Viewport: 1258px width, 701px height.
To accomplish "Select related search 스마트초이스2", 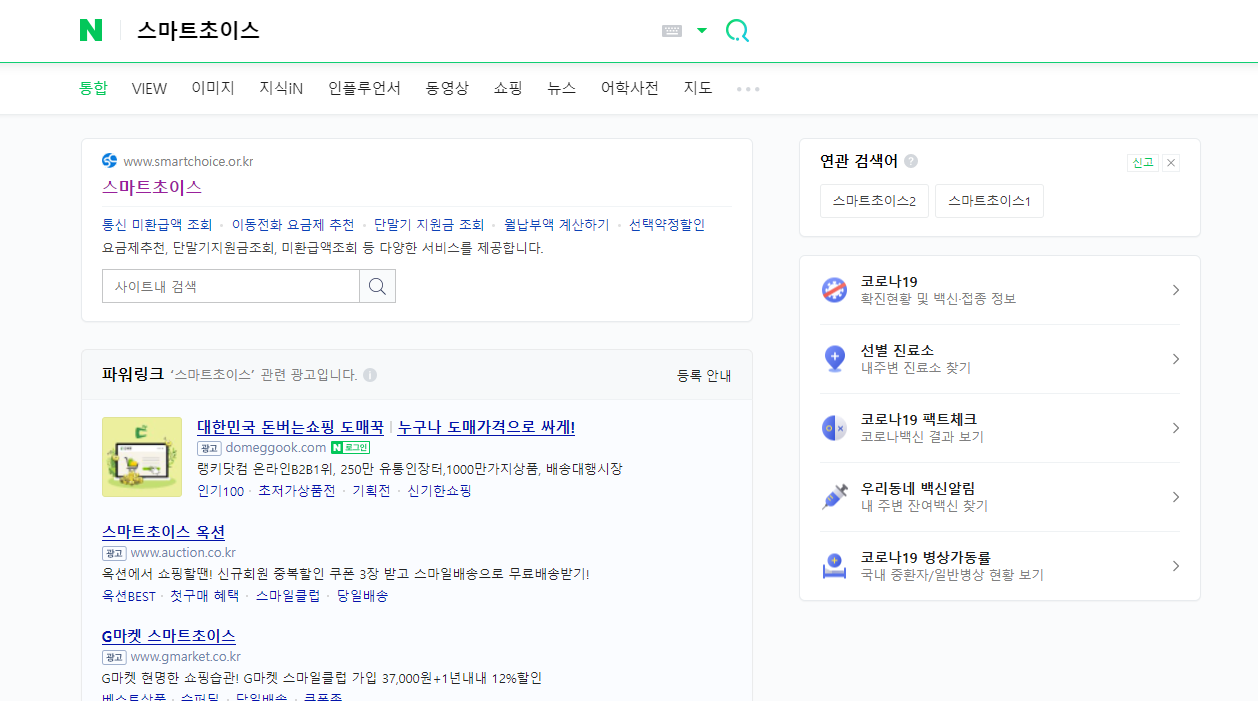I will (874, 201).
